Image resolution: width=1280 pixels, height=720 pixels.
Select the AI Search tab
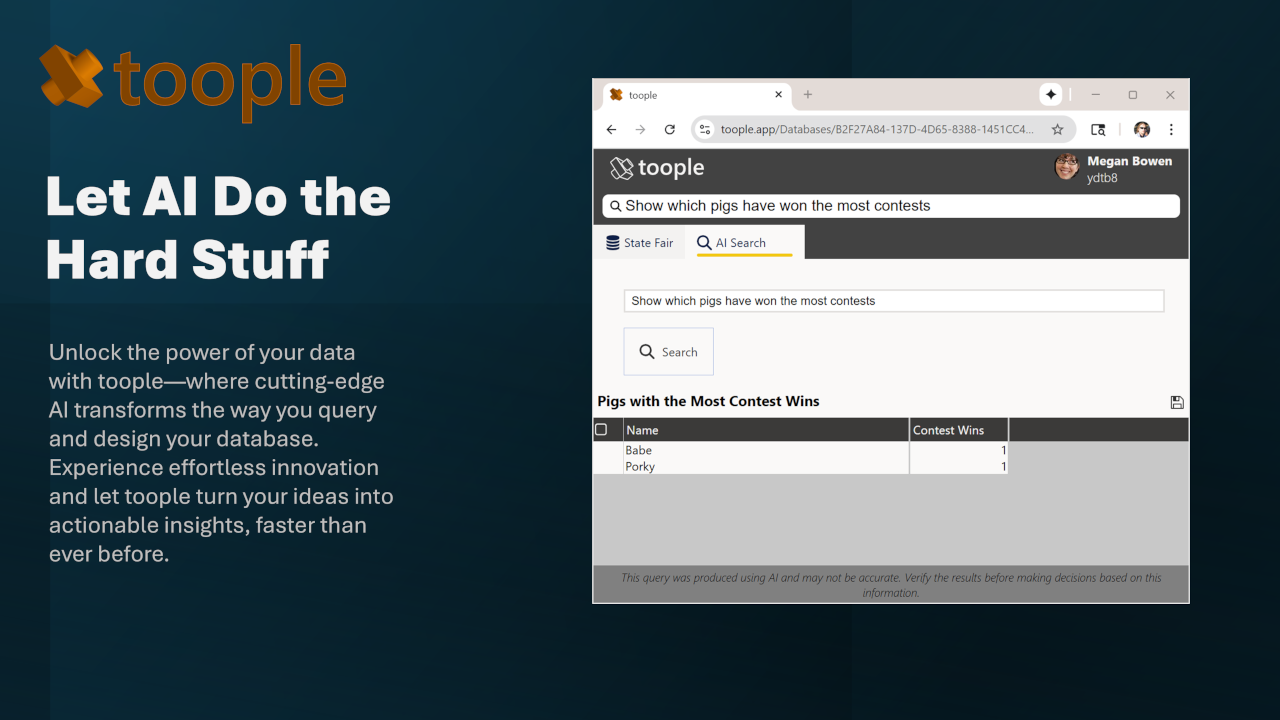[743, 243]
